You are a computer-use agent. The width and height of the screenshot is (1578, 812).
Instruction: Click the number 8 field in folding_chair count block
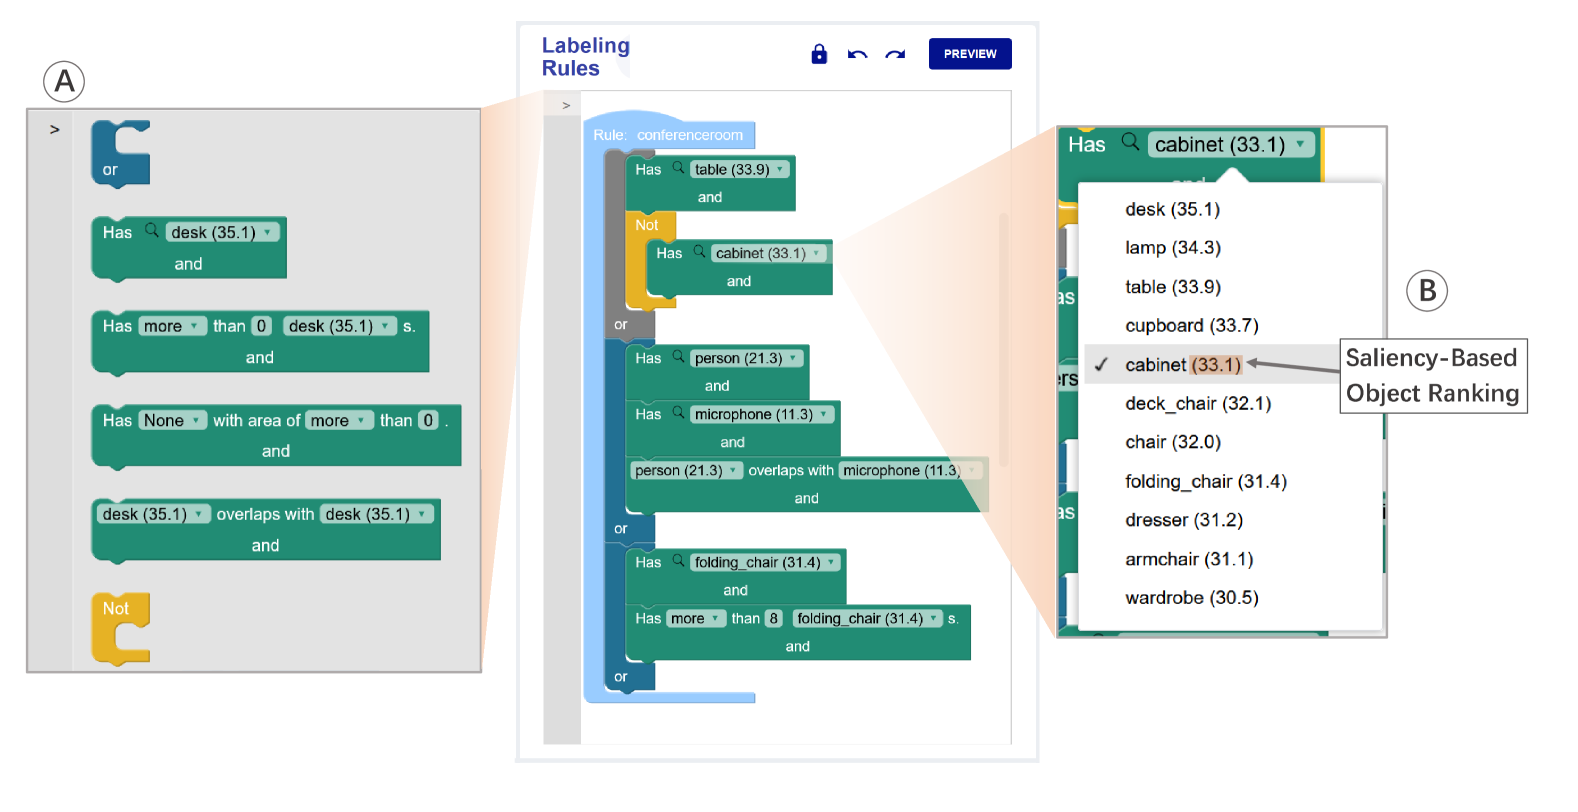pos(774,618)
